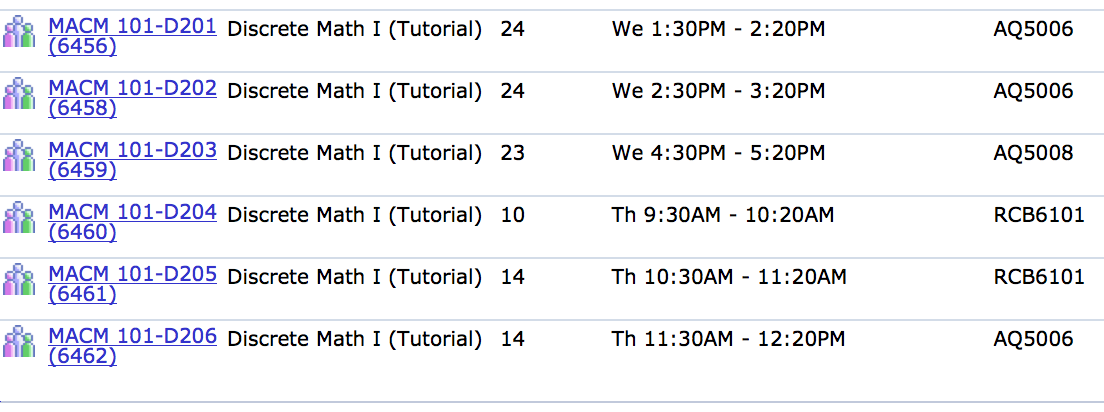1104x412 pixels.
Task: Select the group icon next to MACM 101-D206
Action: tap(18, 342)
